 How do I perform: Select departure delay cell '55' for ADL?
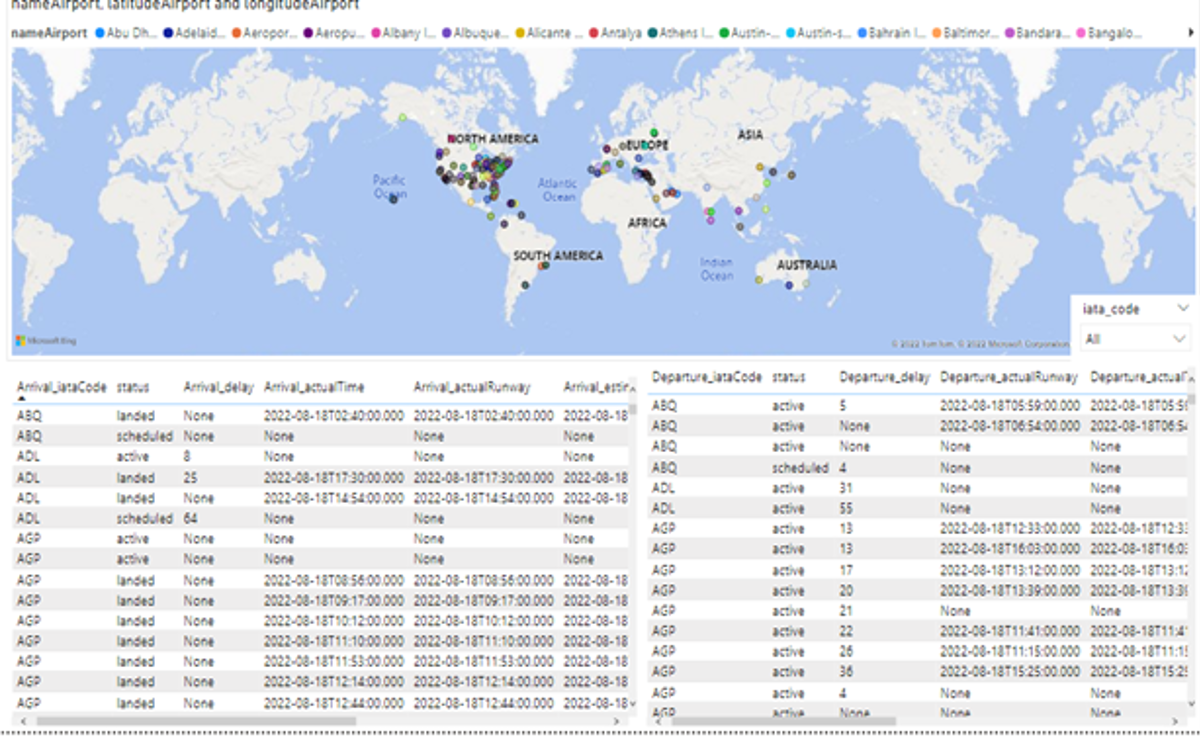tap(847, 509)
